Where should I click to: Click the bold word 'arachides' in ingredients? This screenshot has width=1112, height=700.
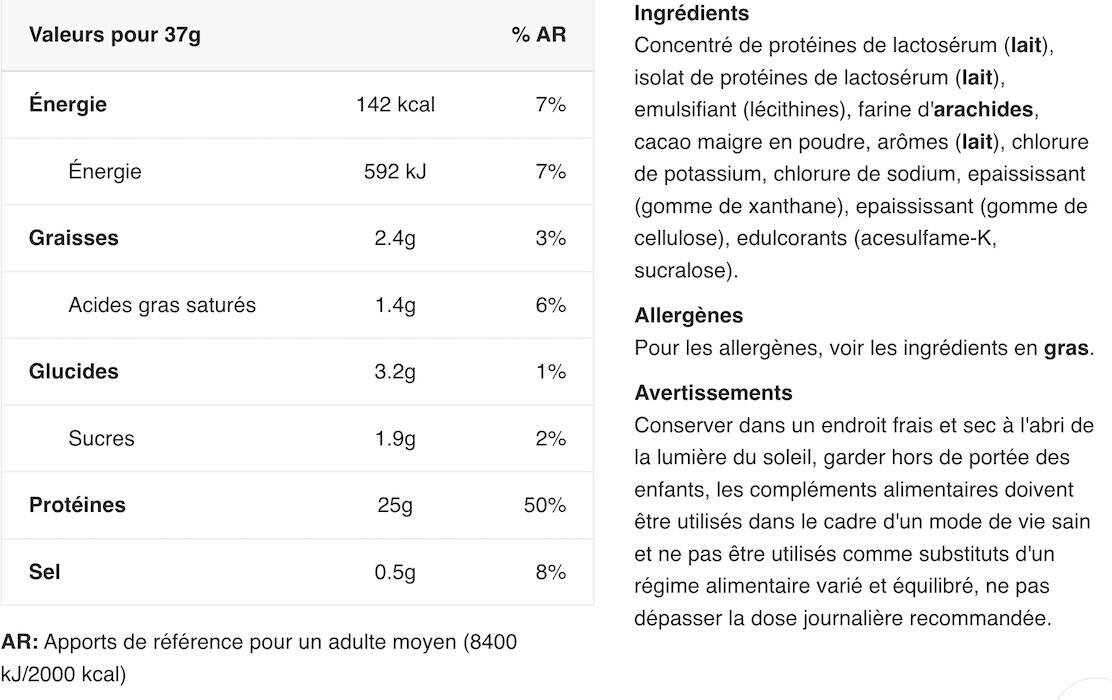click(984, 109)
